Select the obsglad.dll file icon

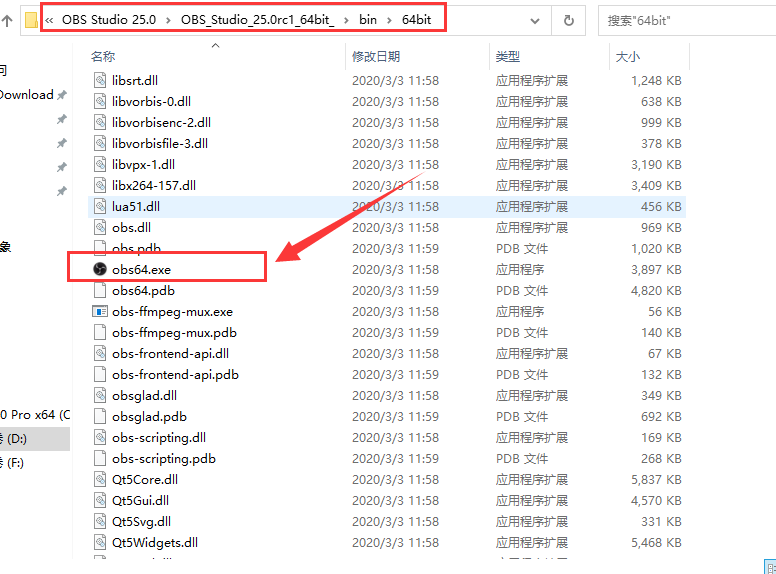[100, 395]
